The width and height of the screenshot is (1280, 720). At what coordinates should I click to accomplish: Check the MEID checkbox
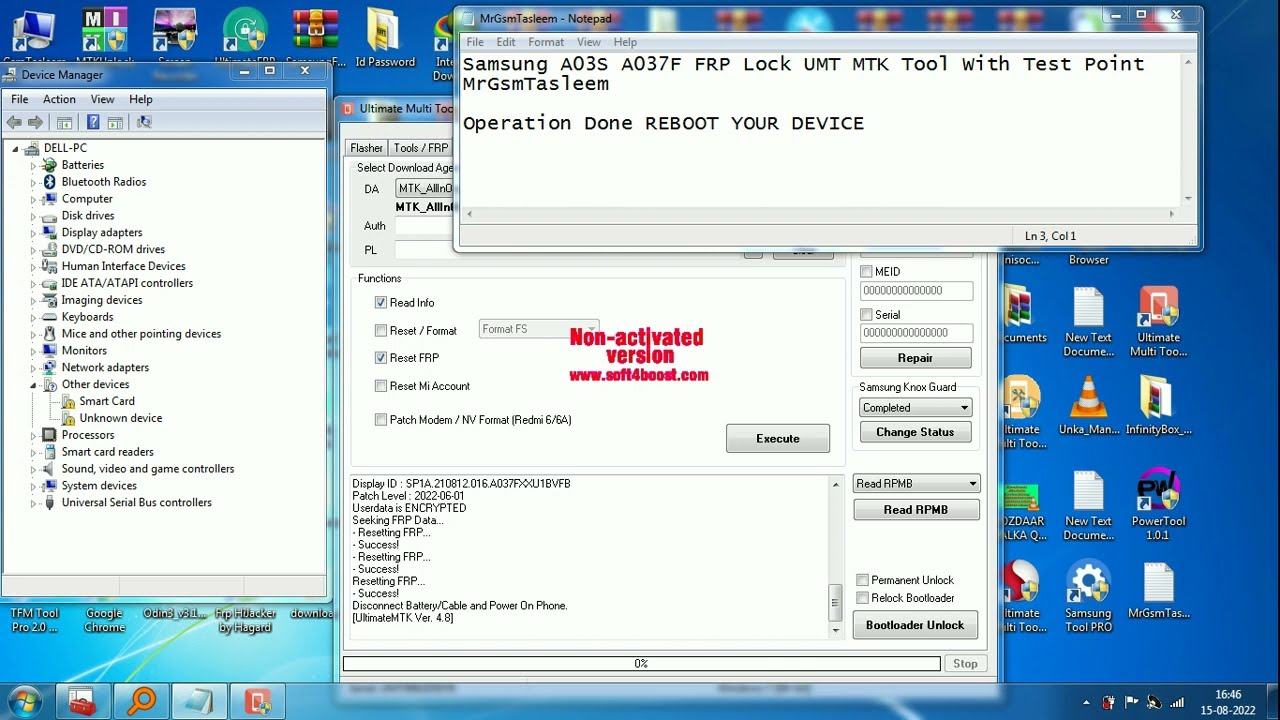[x=867, y=272]
